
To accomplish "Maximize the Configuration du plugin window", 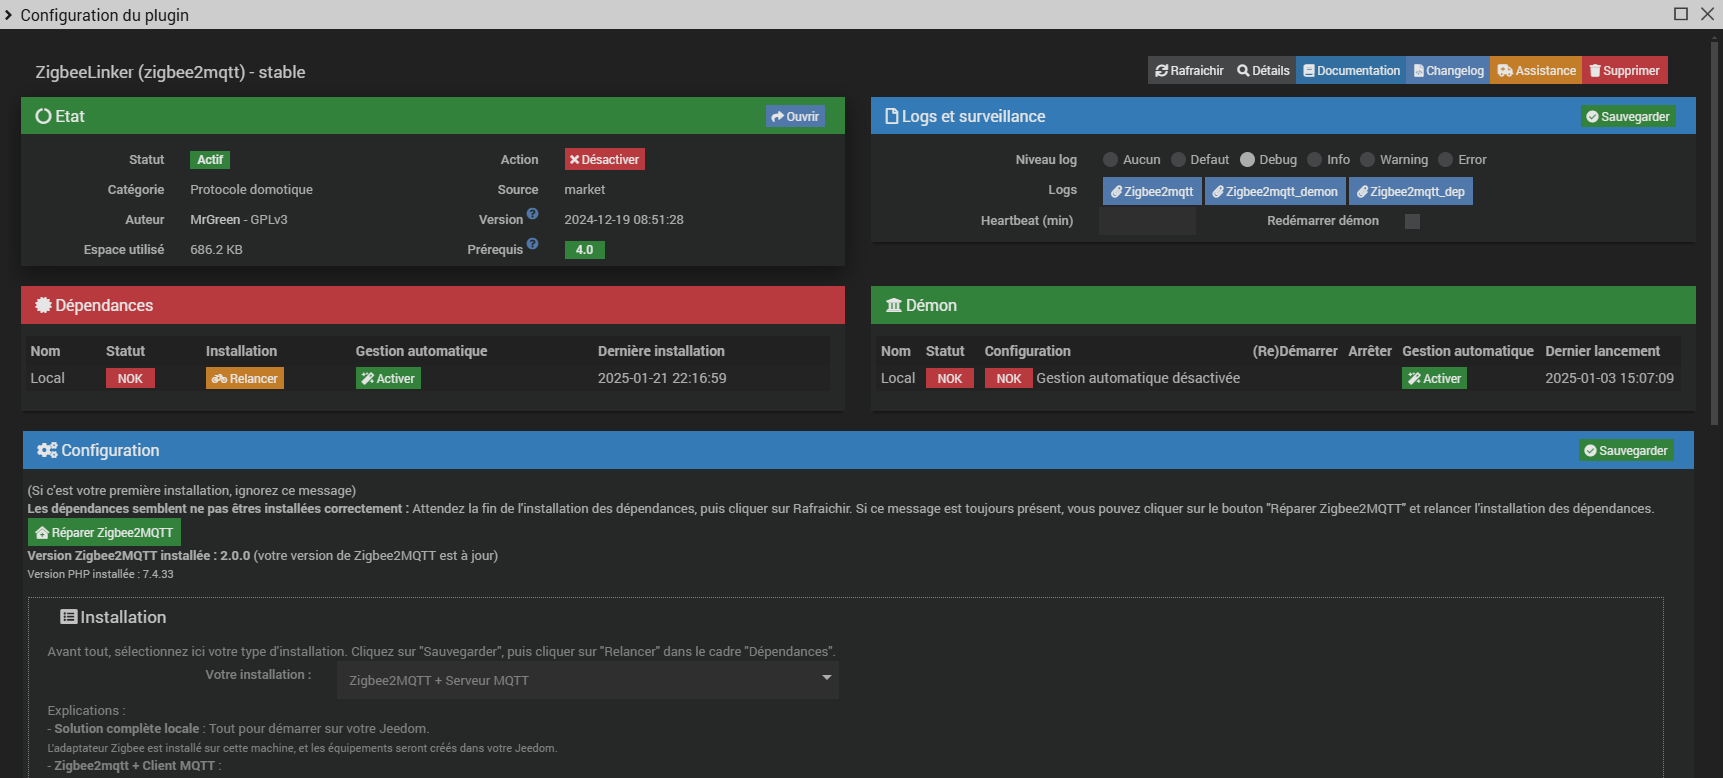I will click(x=1680, y=14).
